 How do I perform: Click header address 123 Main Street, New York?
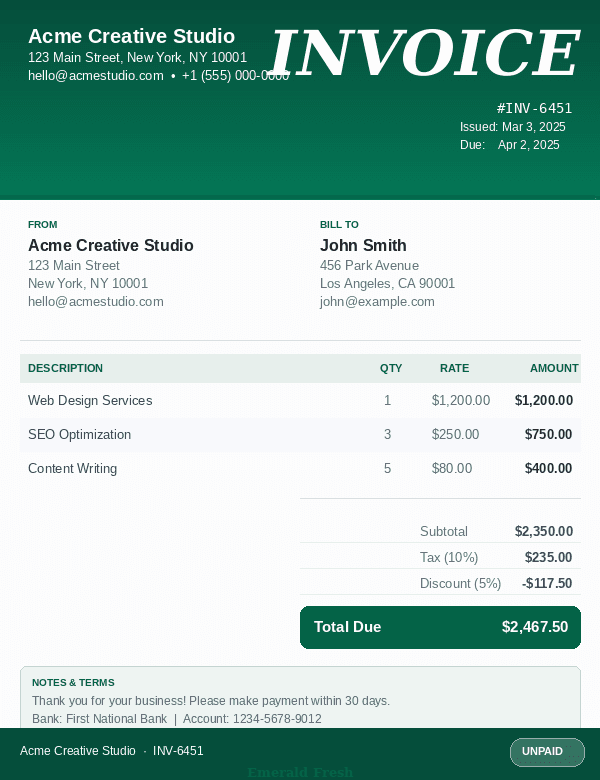tap(137, 57)
